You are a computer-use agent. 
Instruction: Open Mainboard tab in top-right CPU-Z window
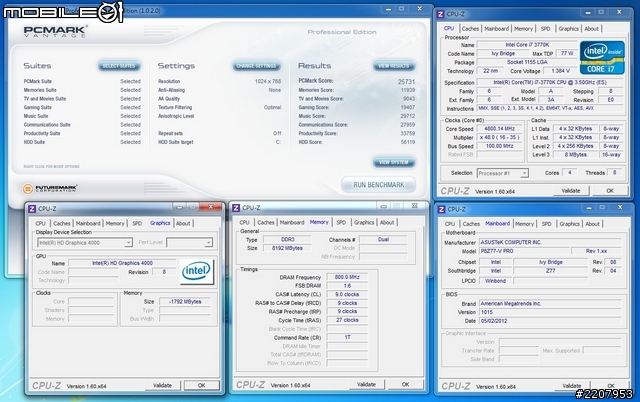[496, 29]
